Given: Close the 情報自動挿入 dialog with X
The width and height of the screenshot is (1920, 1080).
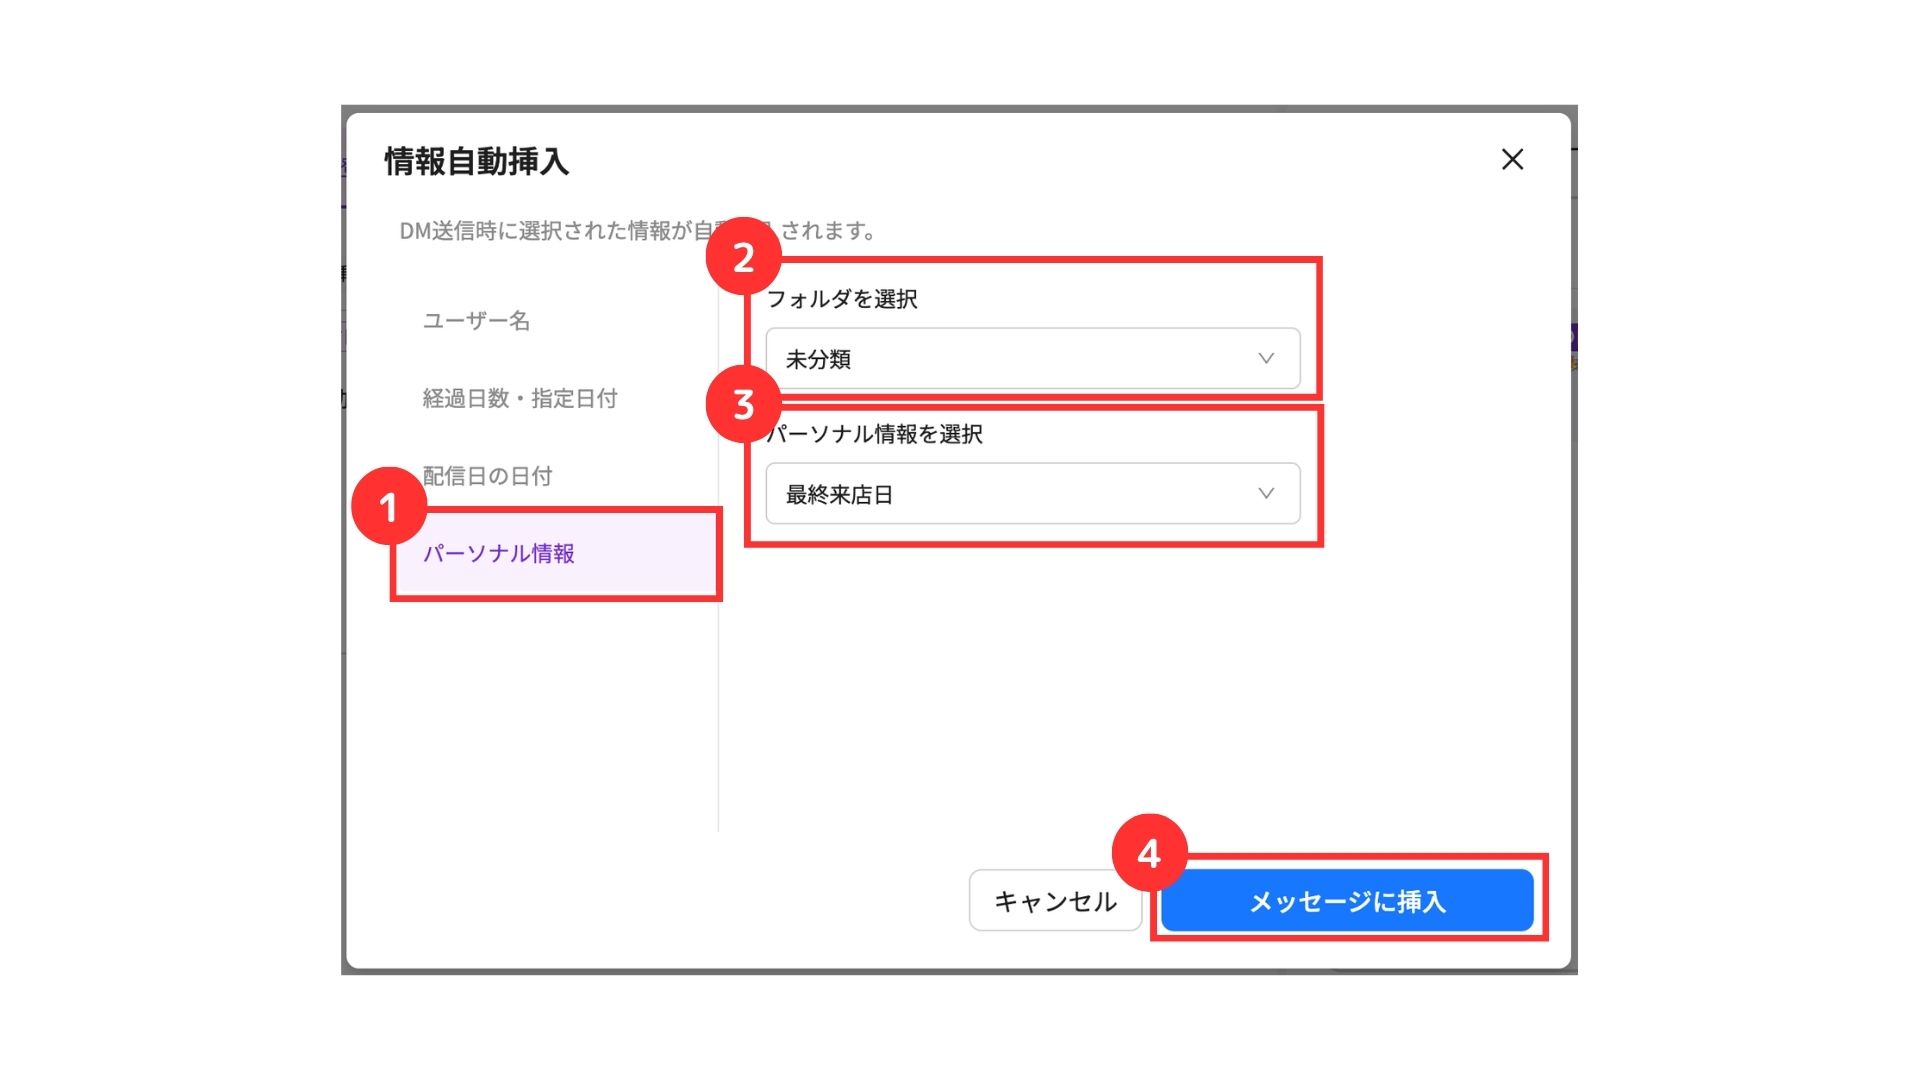Looking at the screenshot, I should click(1512, 160).
